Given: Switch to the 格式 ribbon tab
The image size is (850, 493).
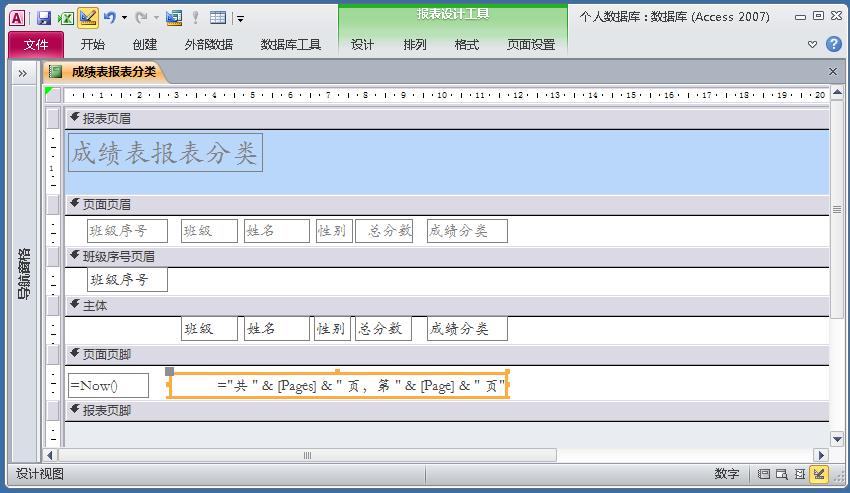Looking at the screenshot, I should [x=467, y=44].
